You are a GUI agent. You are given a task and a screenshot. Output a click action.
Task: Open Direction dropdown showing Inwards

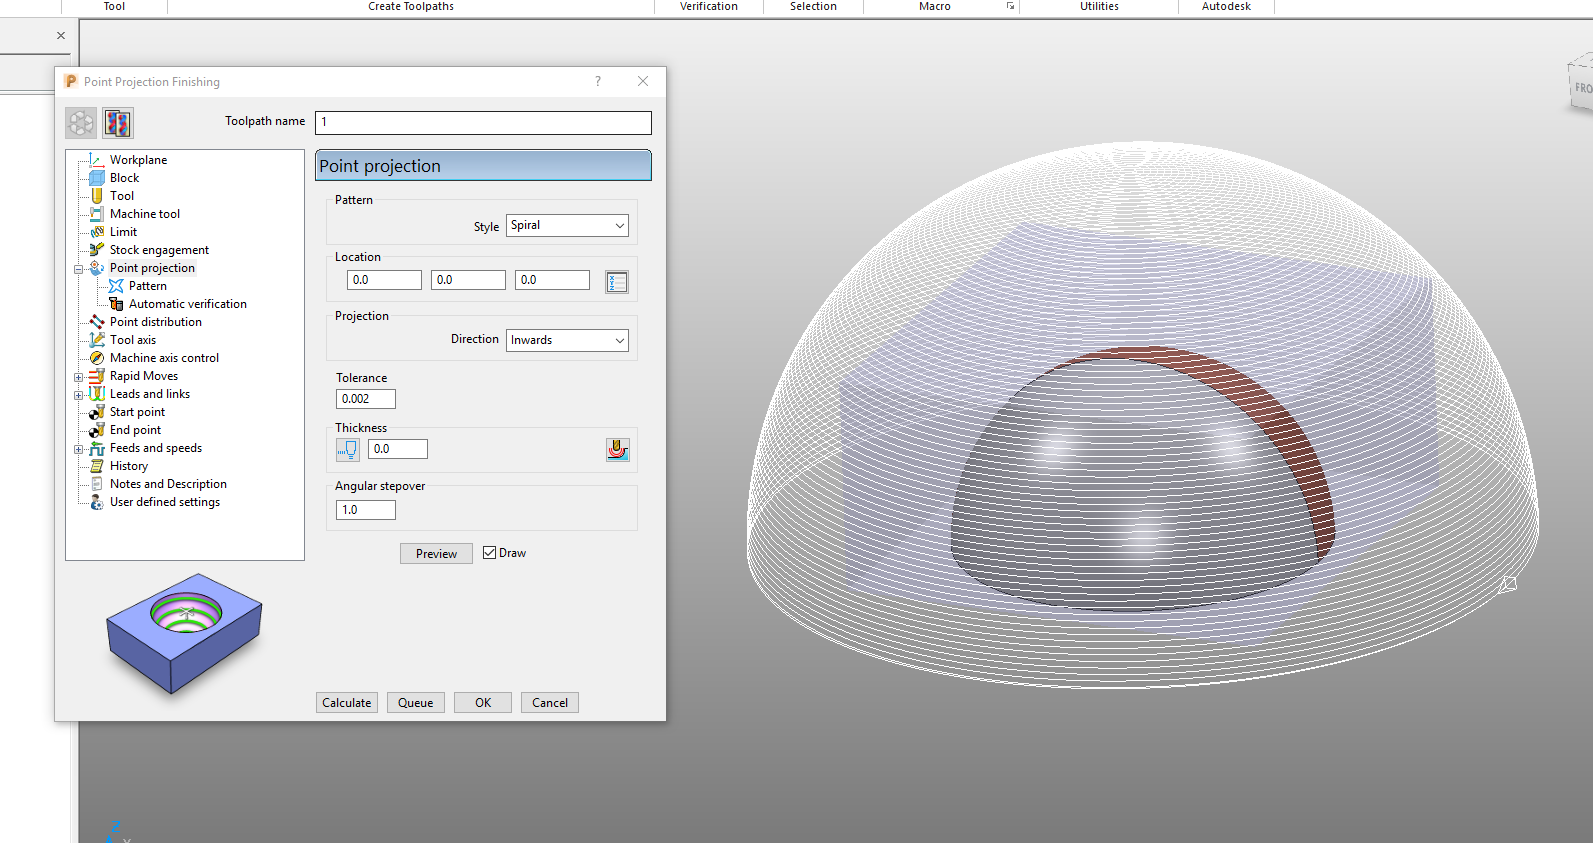pyautogui.click(x=567, y=340)
